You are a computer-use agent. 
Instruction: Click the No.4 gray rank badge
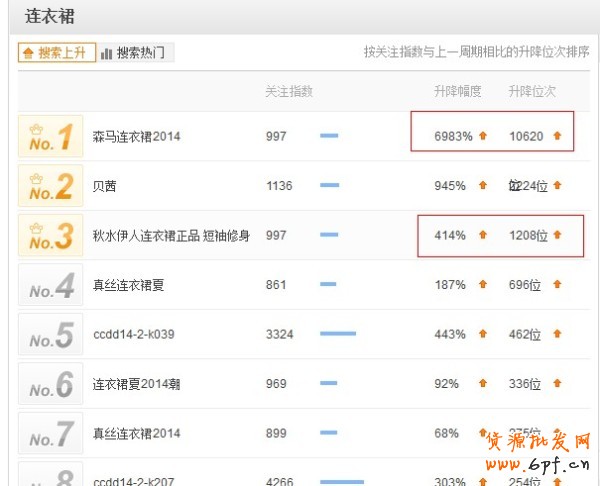(50, 285)
